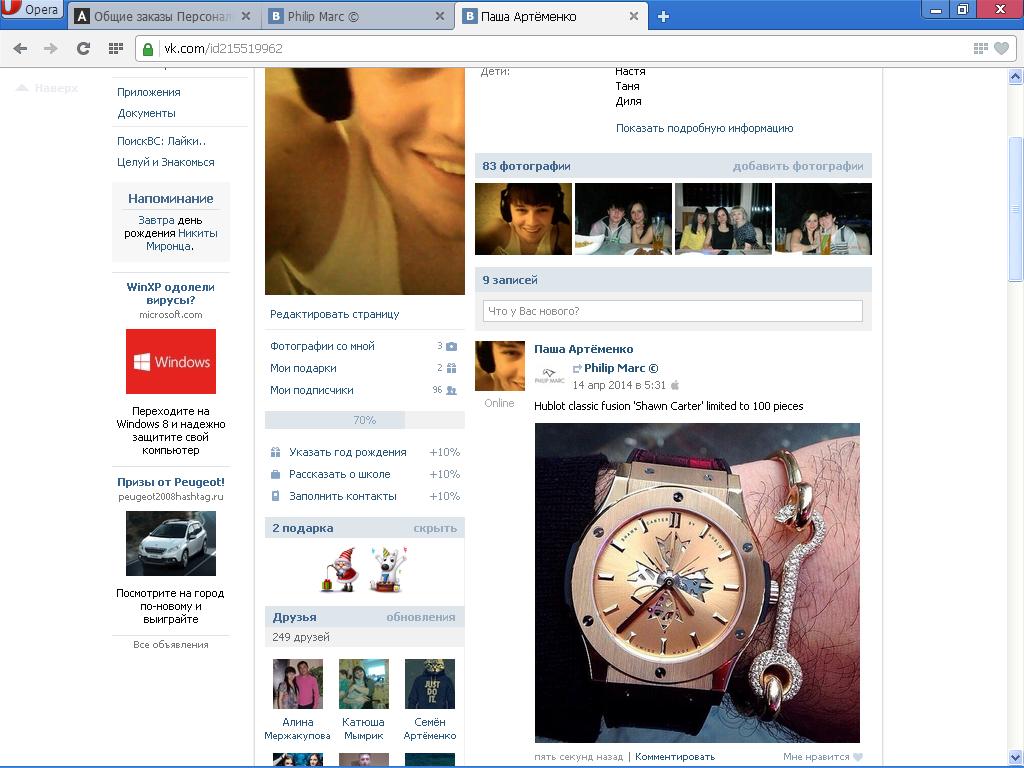Close the Philip Marc © tab

click(x=440, y=16)
